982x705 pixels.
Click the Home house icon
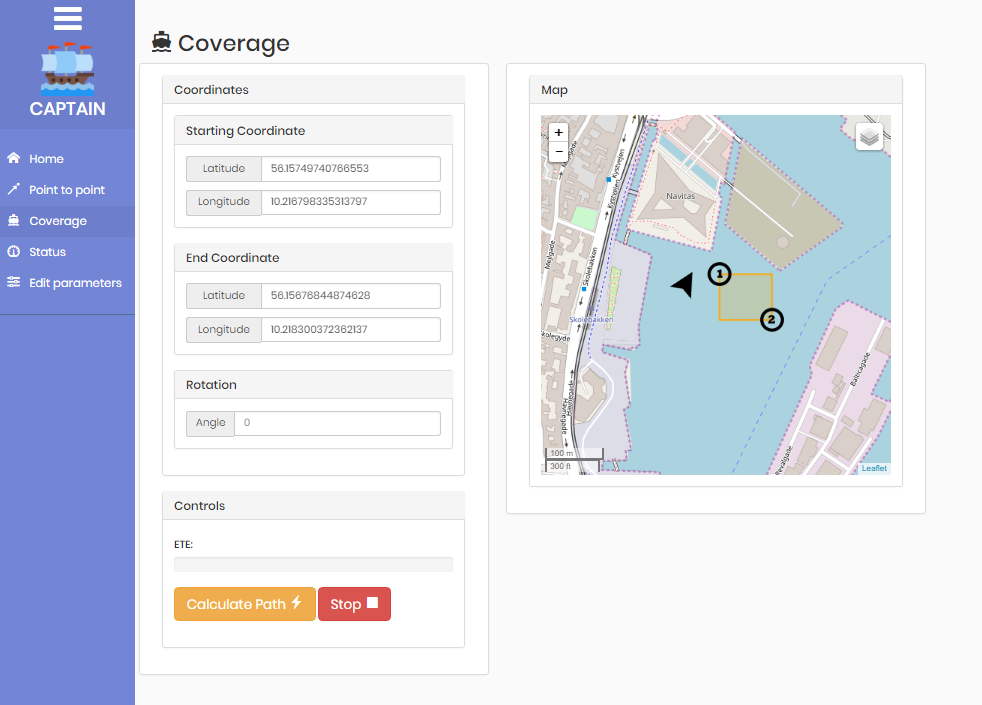14,158
